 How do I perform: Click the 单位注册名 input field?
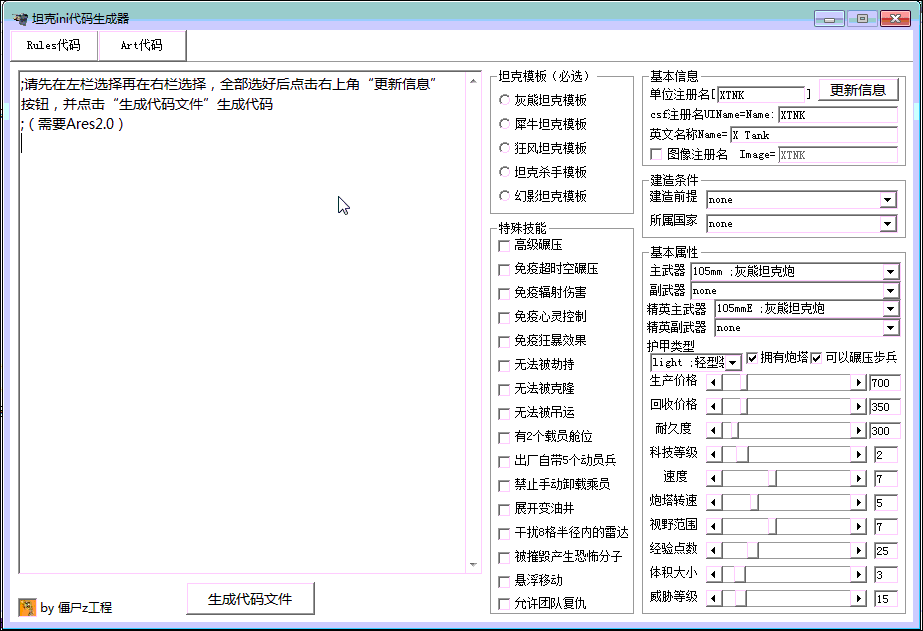coord(761,95)
